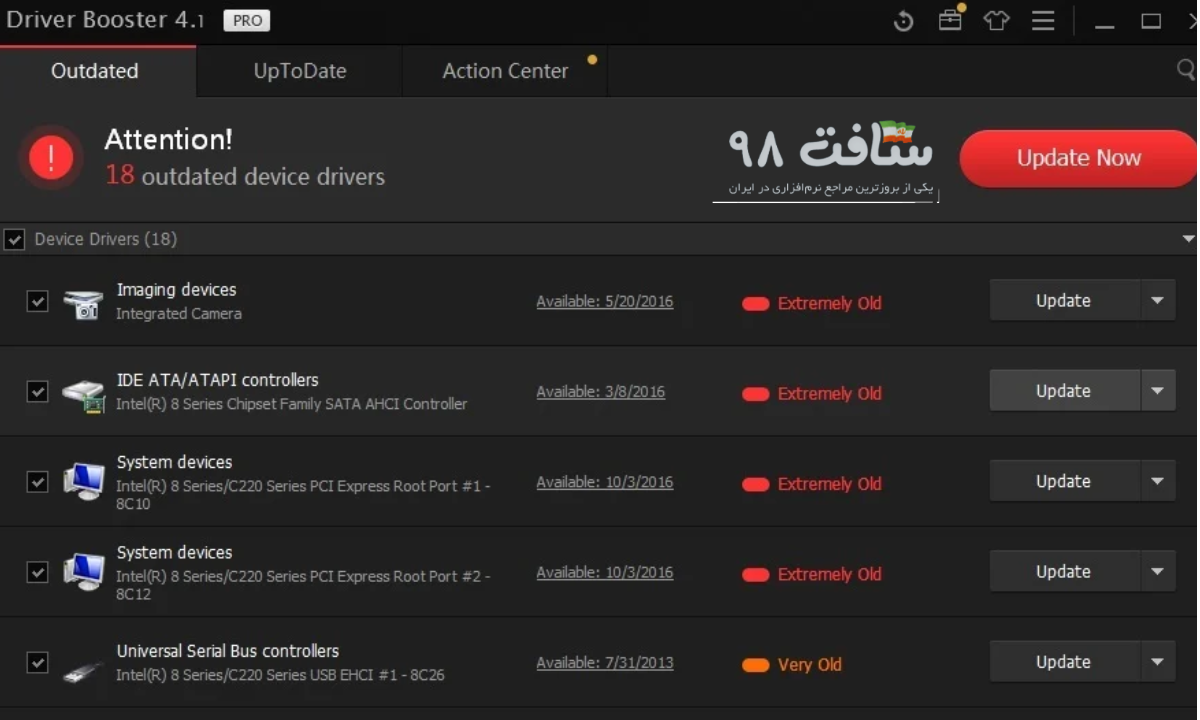
Task: Uncheck the Imaging devices checkbox
Action: point(37,301)
